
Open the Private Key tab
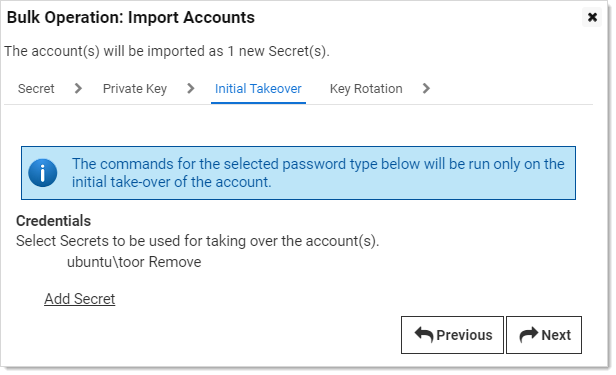pos(135,89)
